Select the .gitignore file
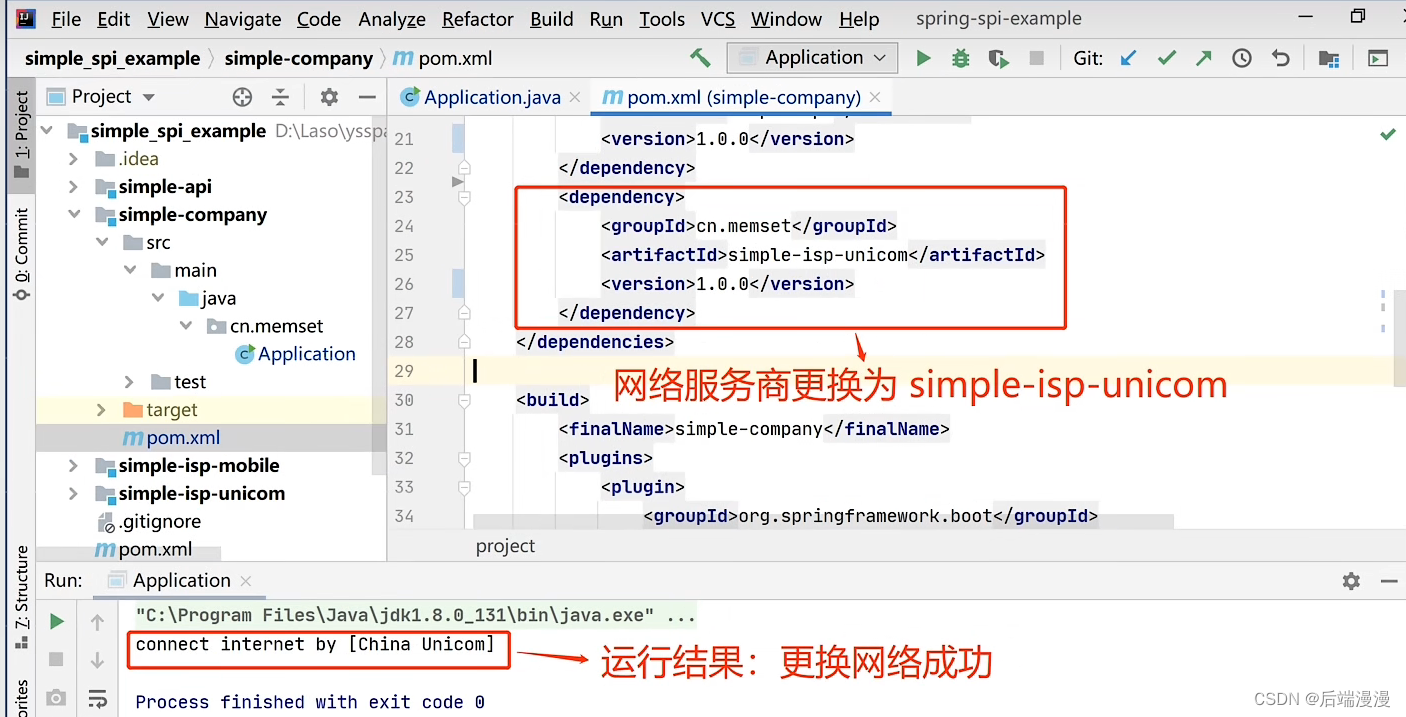Image resolution: width=1406 pixels, height=717 pixels. pyautogui.click(x=149, y=522)
